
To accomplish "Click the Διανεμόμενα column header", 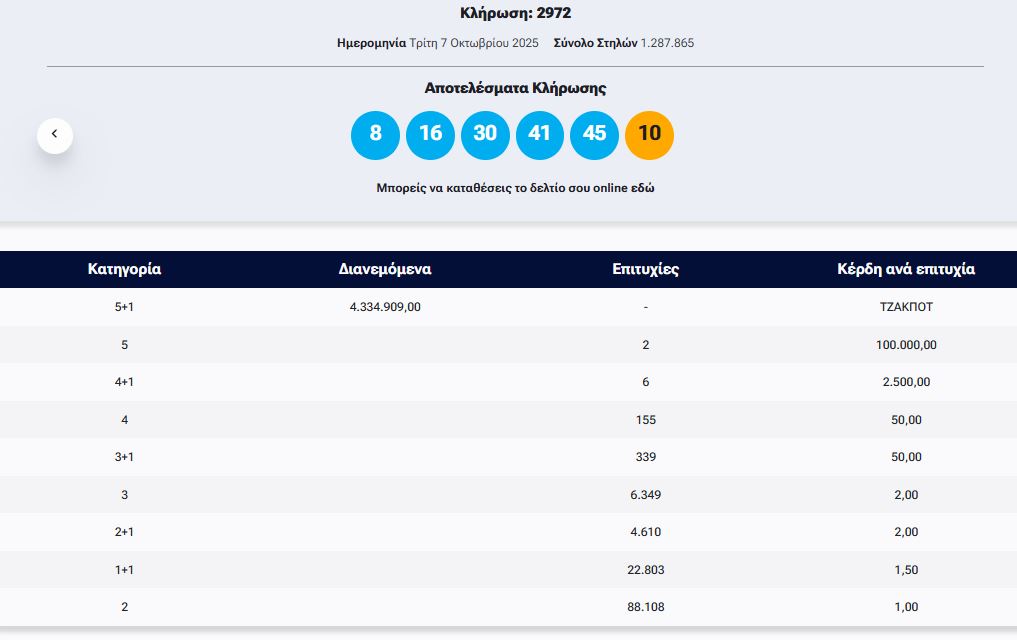I will [x=385, y=269].
